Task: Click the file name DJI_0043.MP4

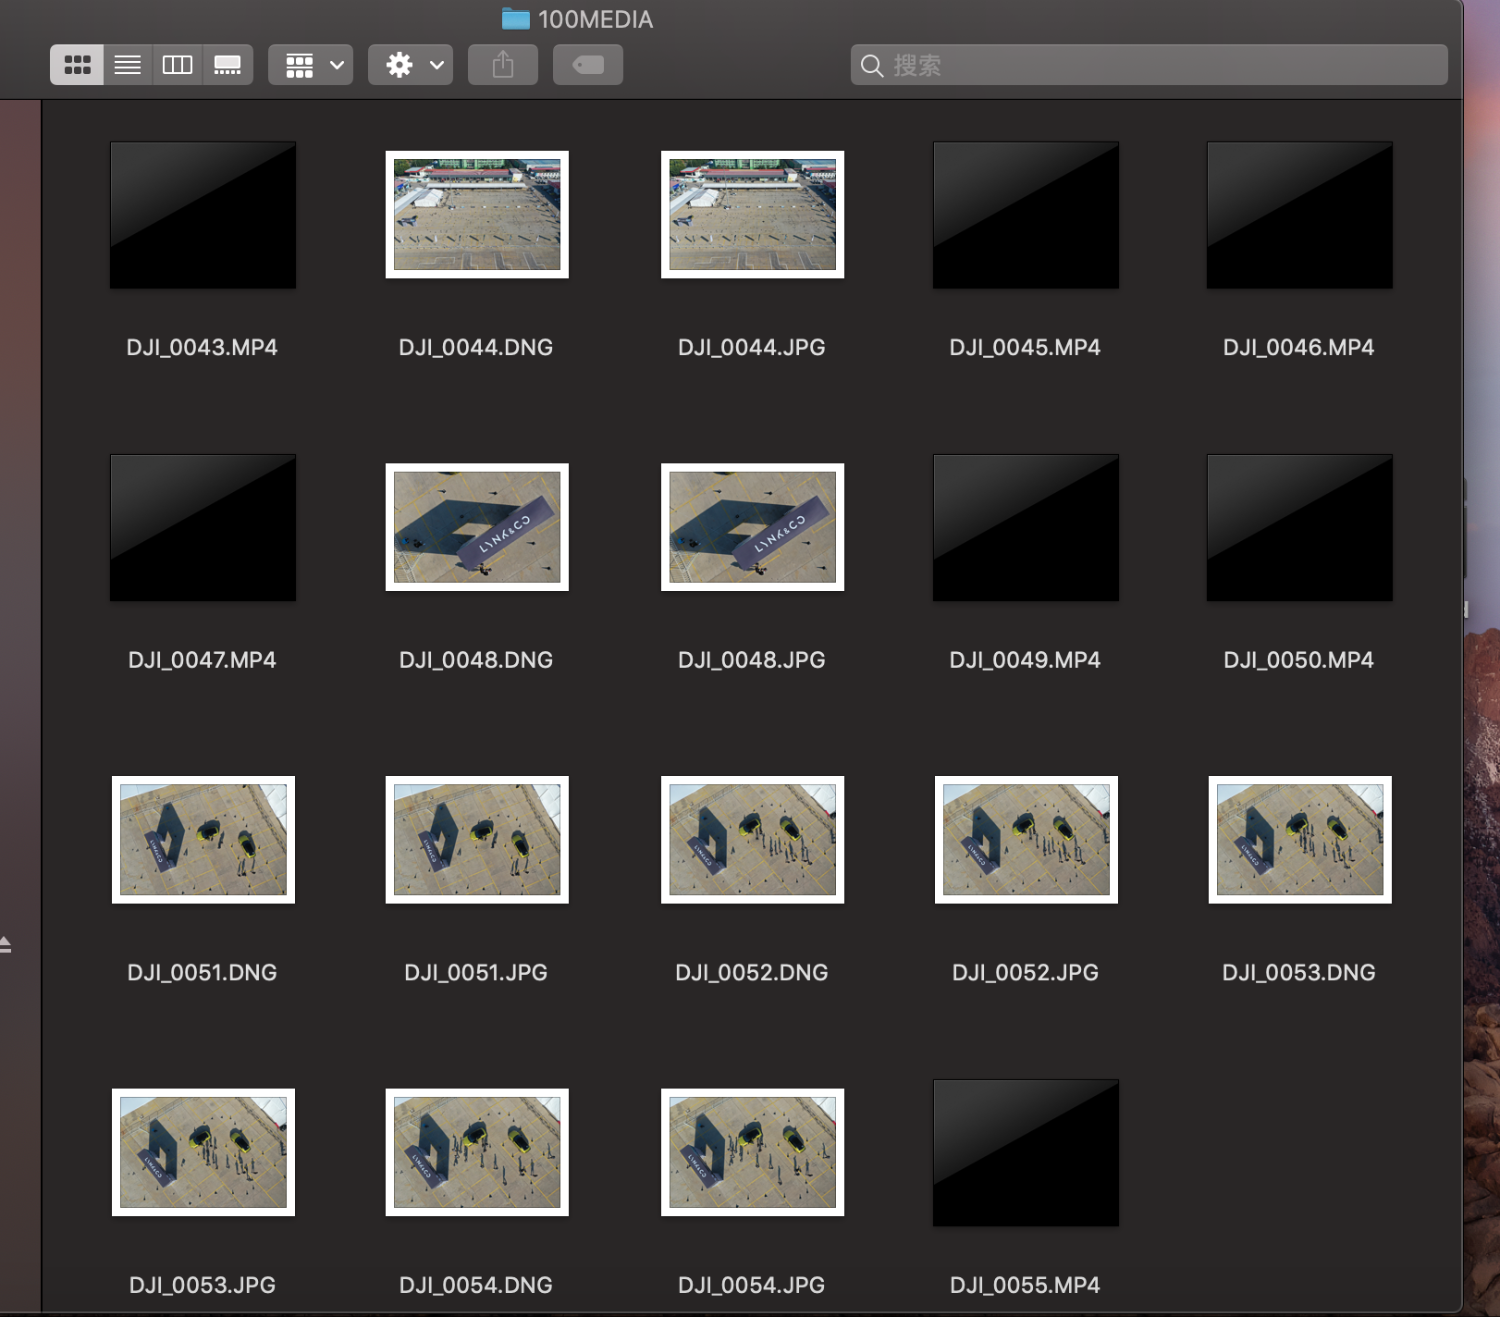Action: click(x=202, y=347)
